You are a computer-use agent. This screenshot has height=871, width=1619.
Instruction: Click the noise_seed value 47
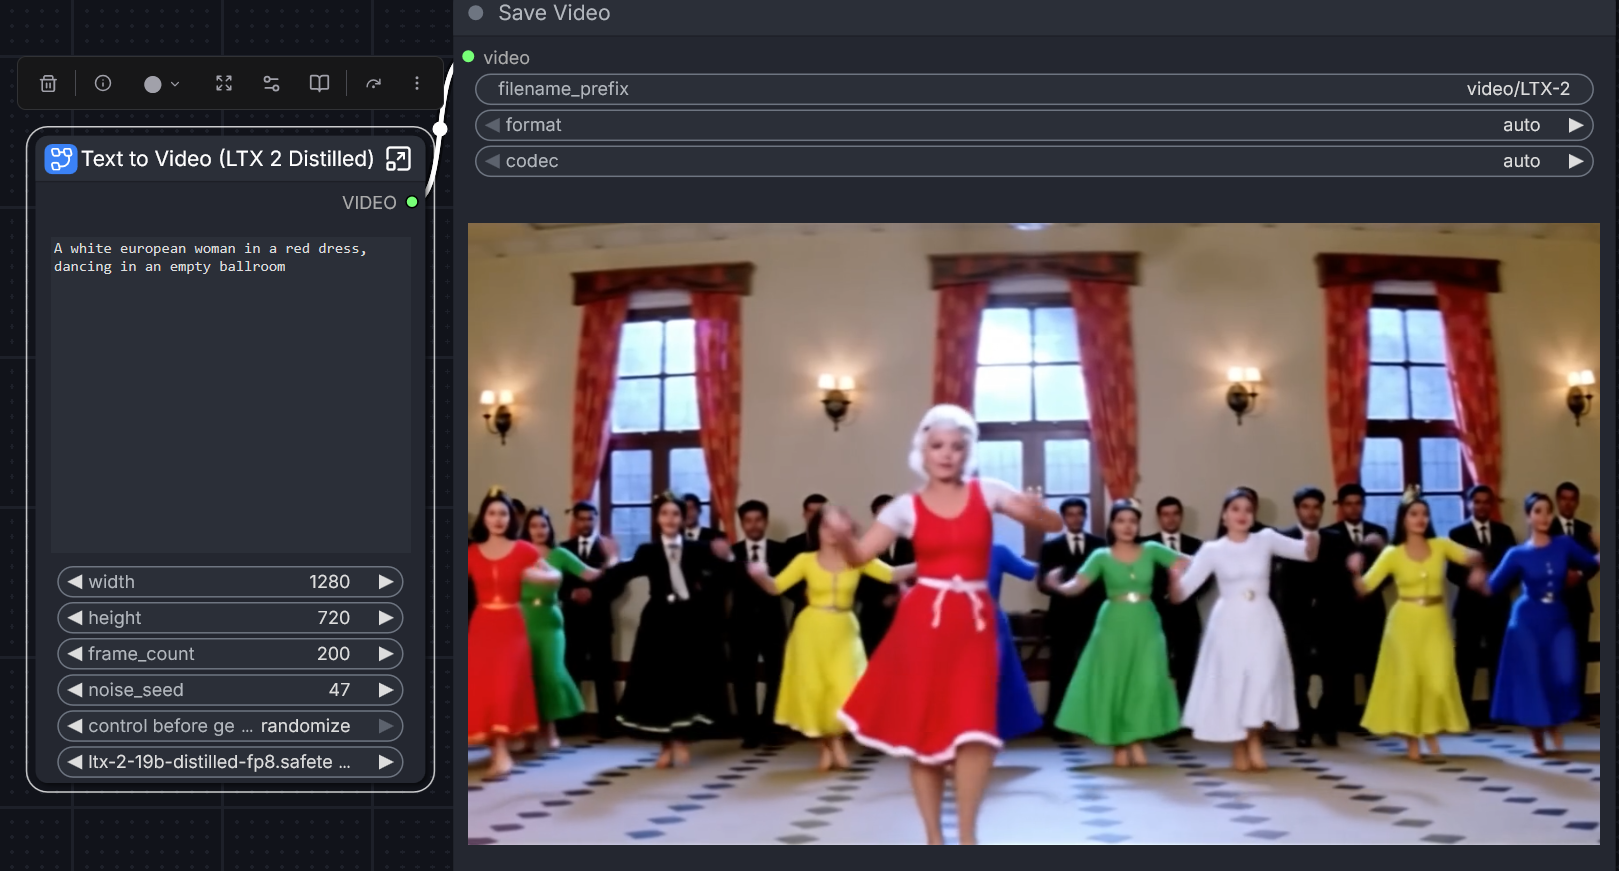coord(340,690)
